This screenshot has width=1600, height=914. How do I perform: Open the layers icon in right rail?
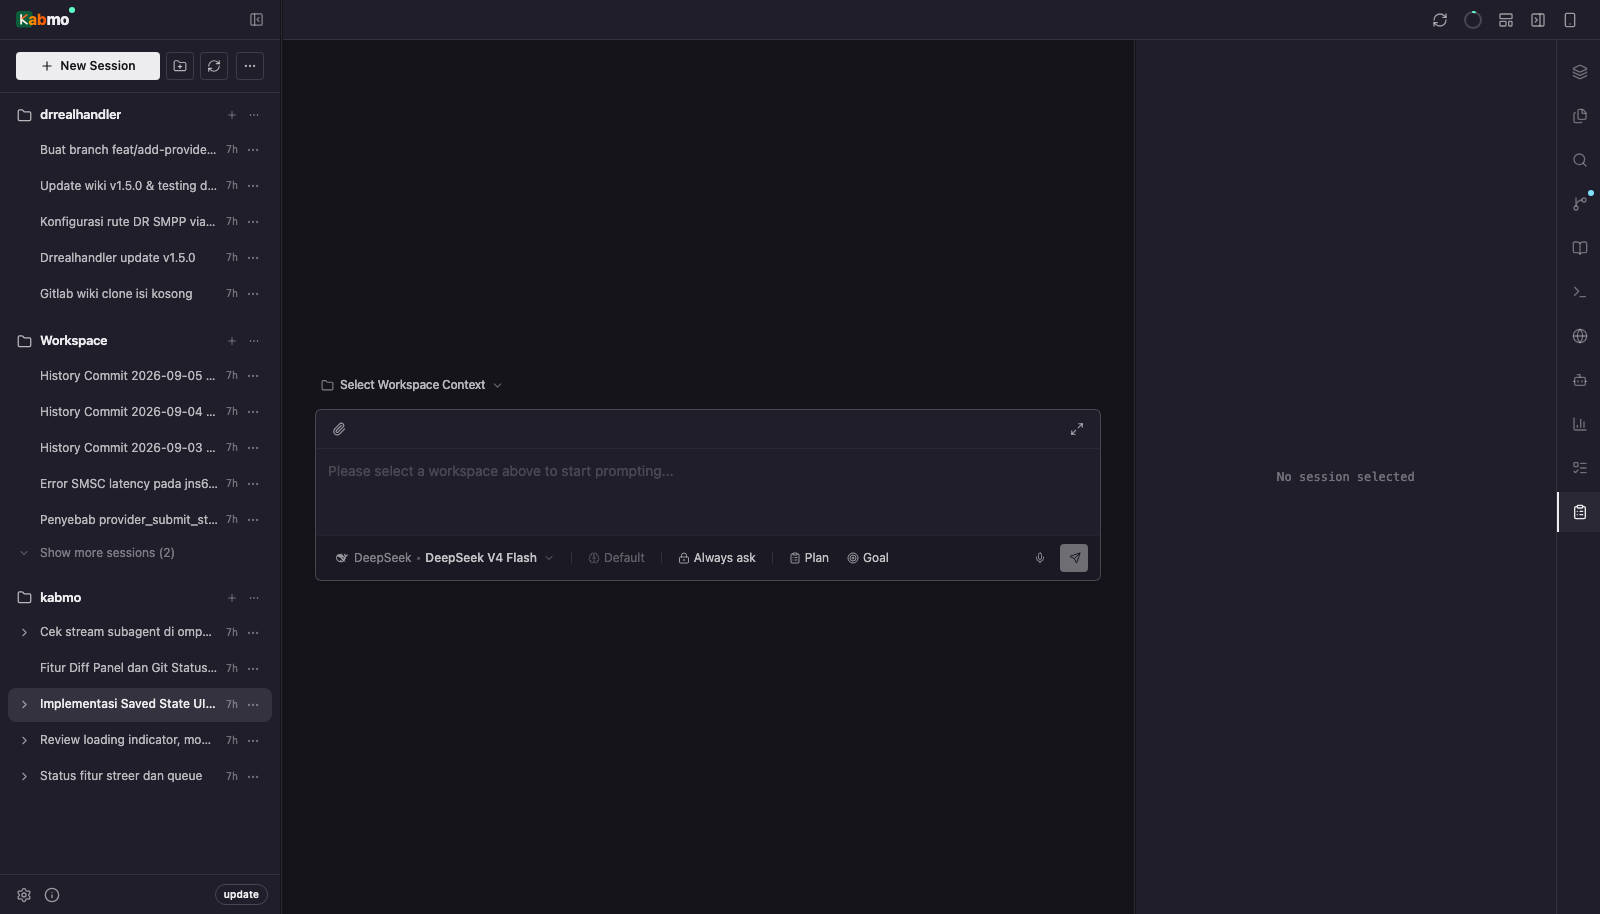coord(1580,72)
